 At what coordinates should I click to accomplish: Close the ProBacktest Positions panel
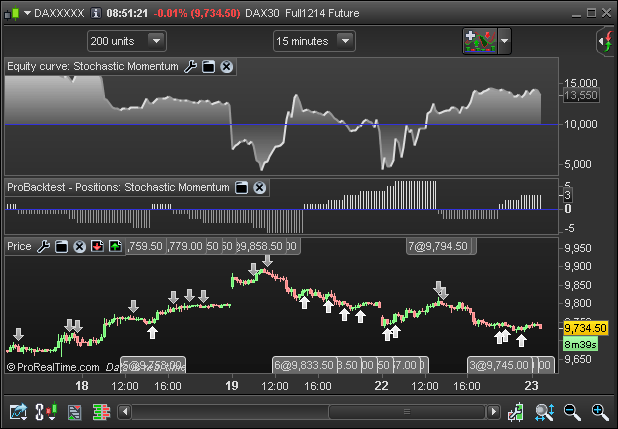[259, 188]
